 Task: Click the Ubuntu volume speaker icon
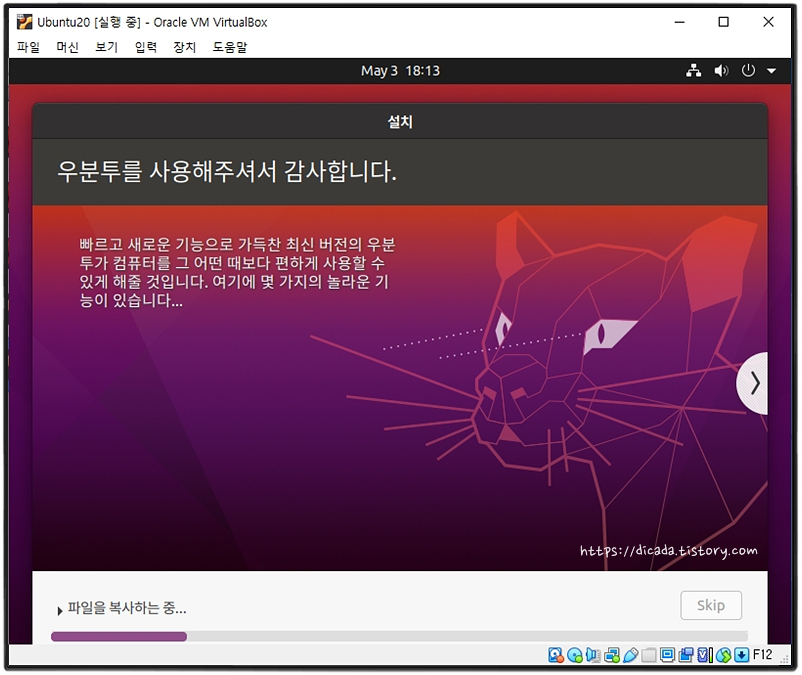(721, 71)
